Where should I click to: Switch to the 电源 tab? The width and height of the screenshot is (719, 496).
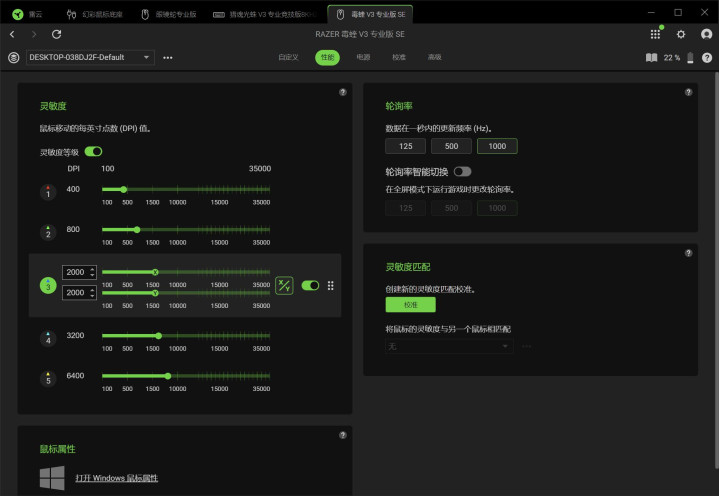(363, 58)
